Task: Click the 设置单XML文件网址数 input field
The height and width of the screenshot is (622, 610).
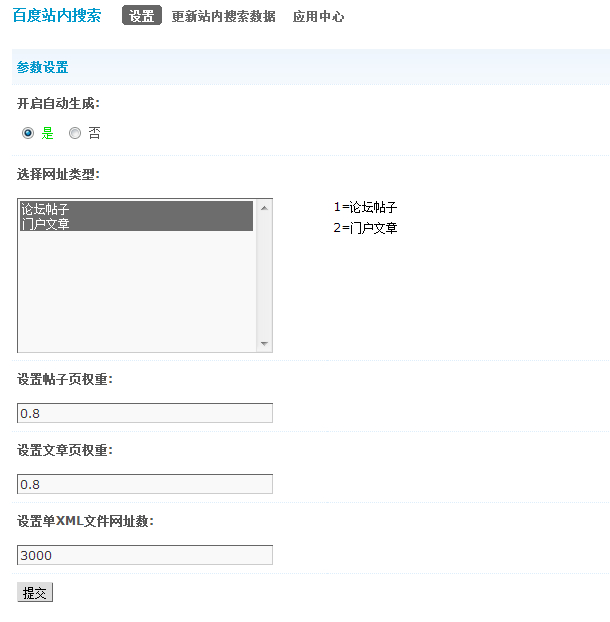Action: 145,555
